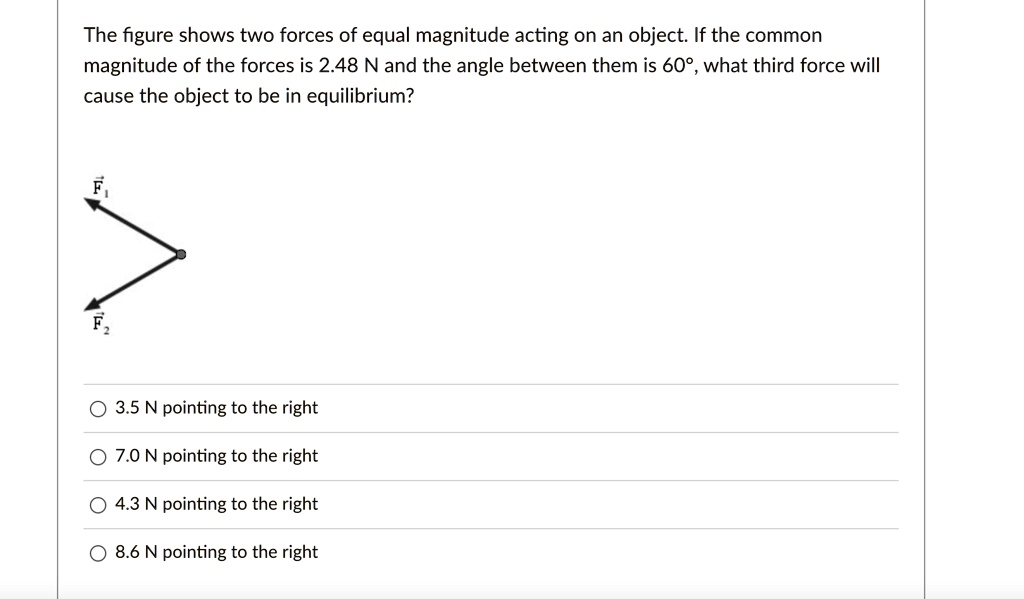Choose the answer text "7.0 N pointing to the right"

(x=216, y=456)
